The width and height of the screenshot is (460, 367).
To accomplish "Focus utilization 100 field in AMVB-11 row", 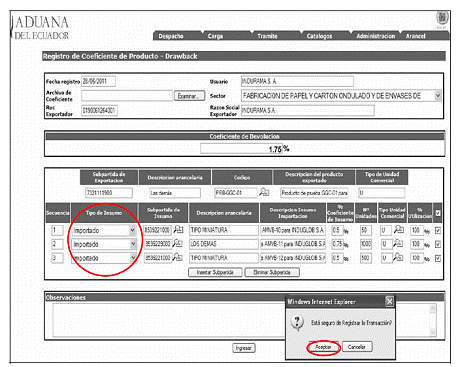I will pos(417,244).
